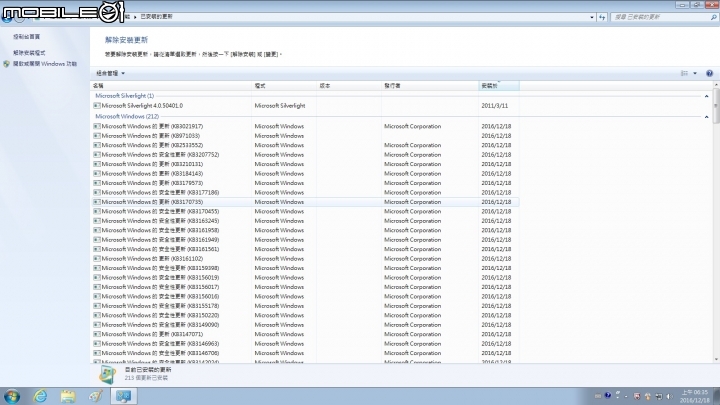Click the magnifier icon in the search box
Image resolution: width=720 pixels, height=405 pixels.
[x=714, y=17]
